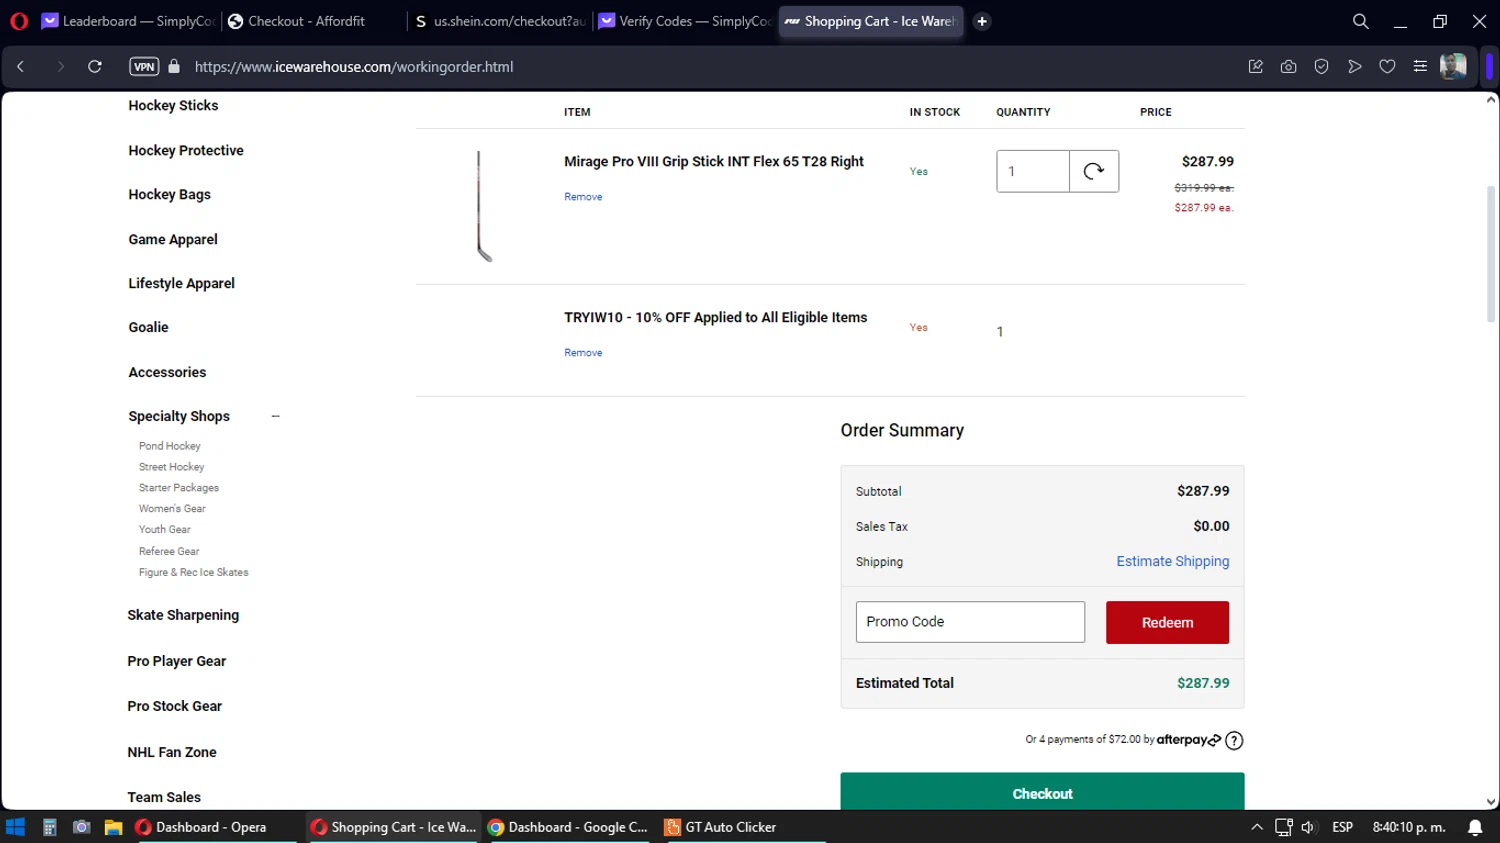Open the ad blocker shield
Image resolution: width=1500 pixels, height=843 pixels.
[1321, 67]
